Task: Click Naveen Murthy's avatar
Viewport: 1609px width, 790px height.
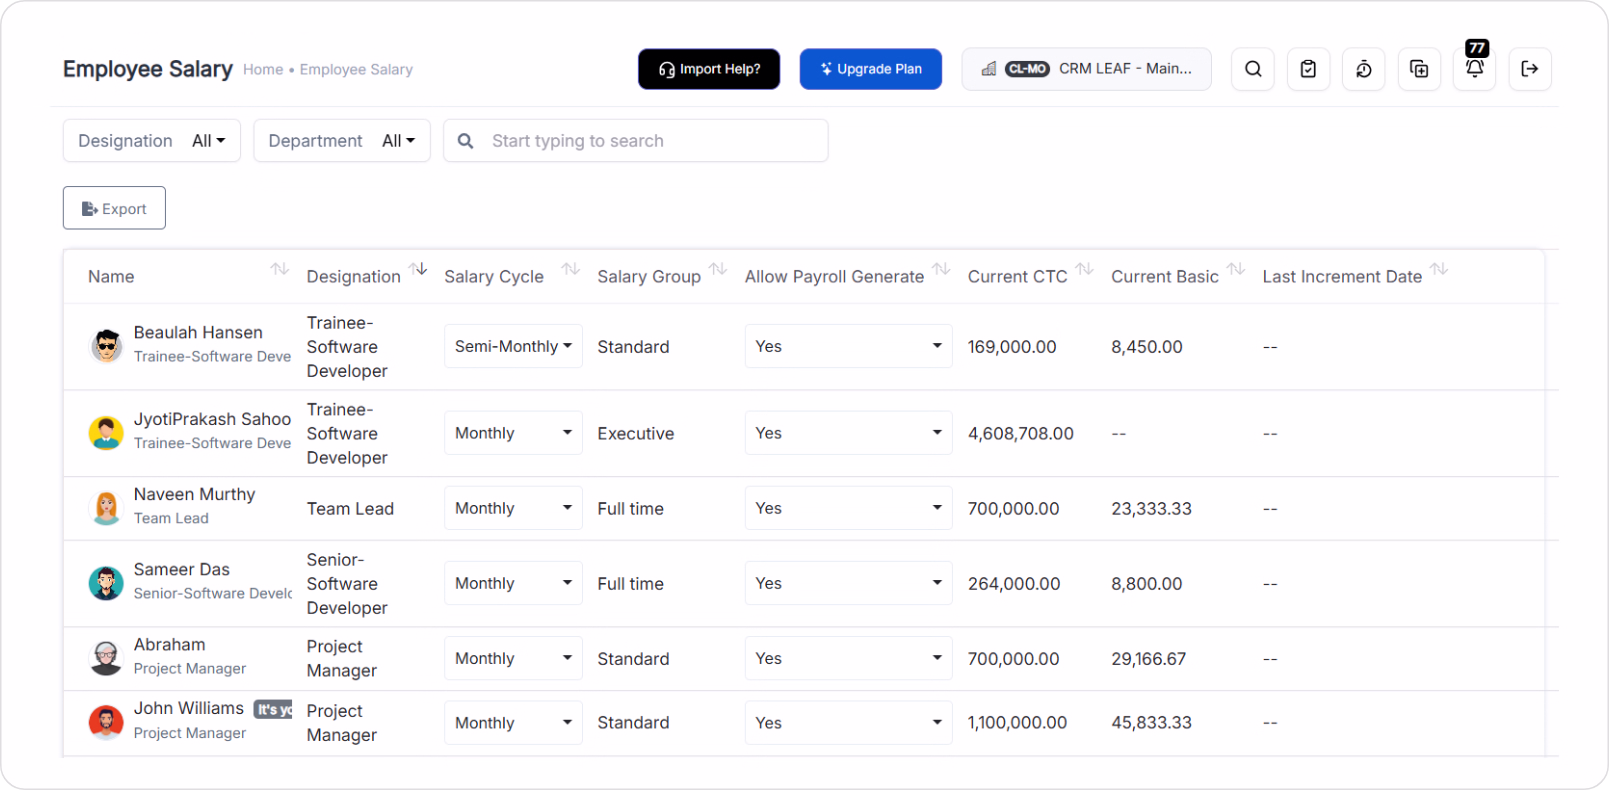Action: pyautogui.click(x=106, y=508)
